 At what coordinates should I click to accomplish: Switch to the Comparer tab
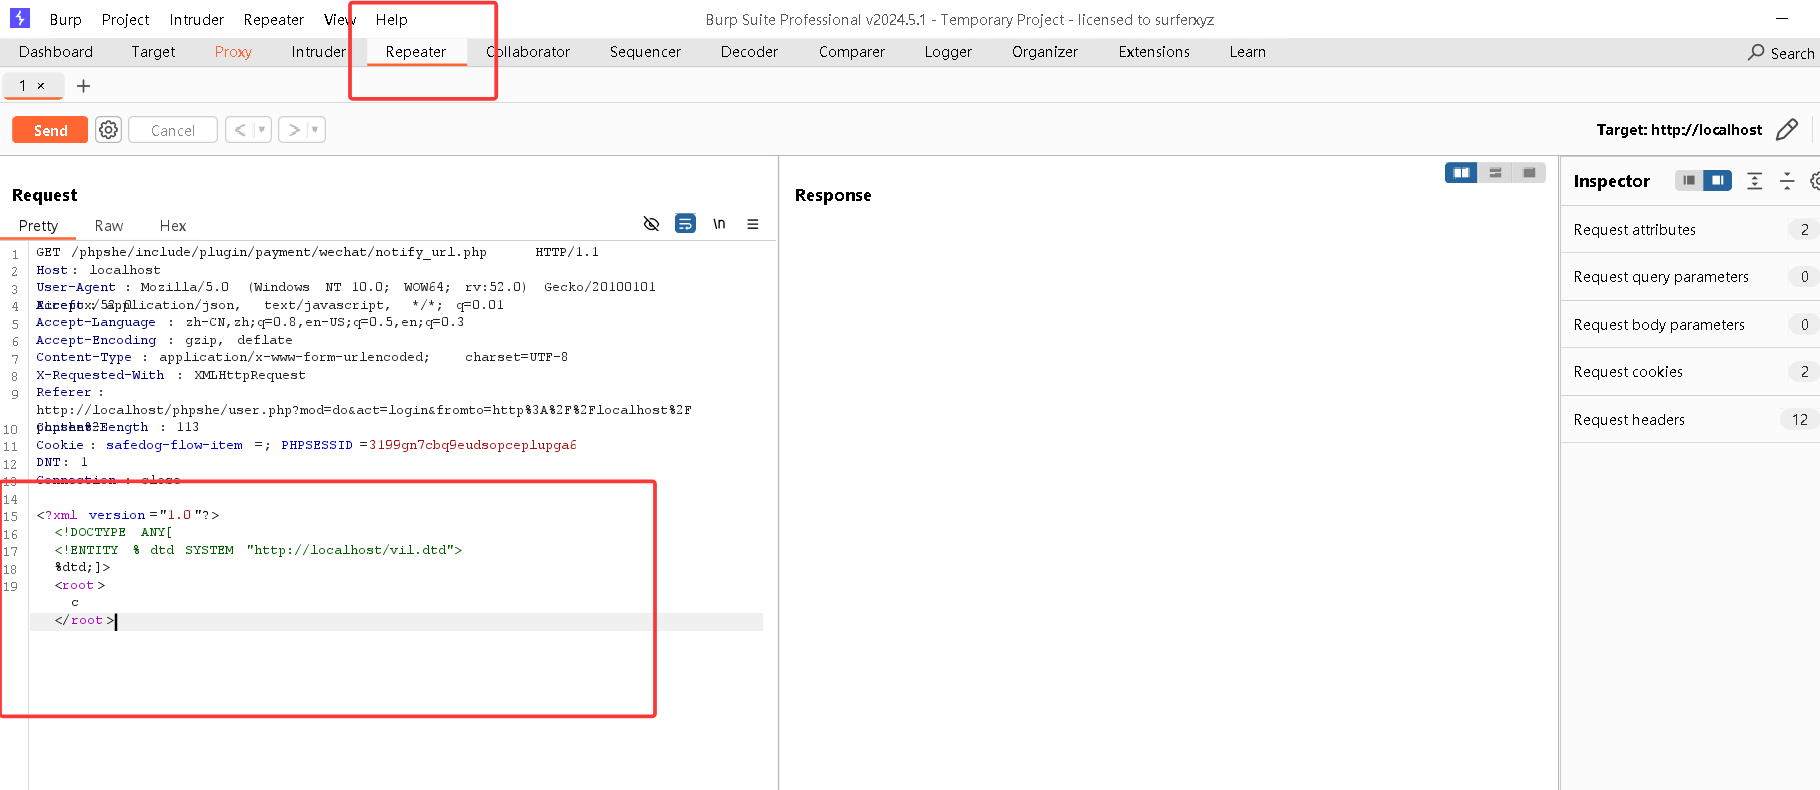pos(851,52)
